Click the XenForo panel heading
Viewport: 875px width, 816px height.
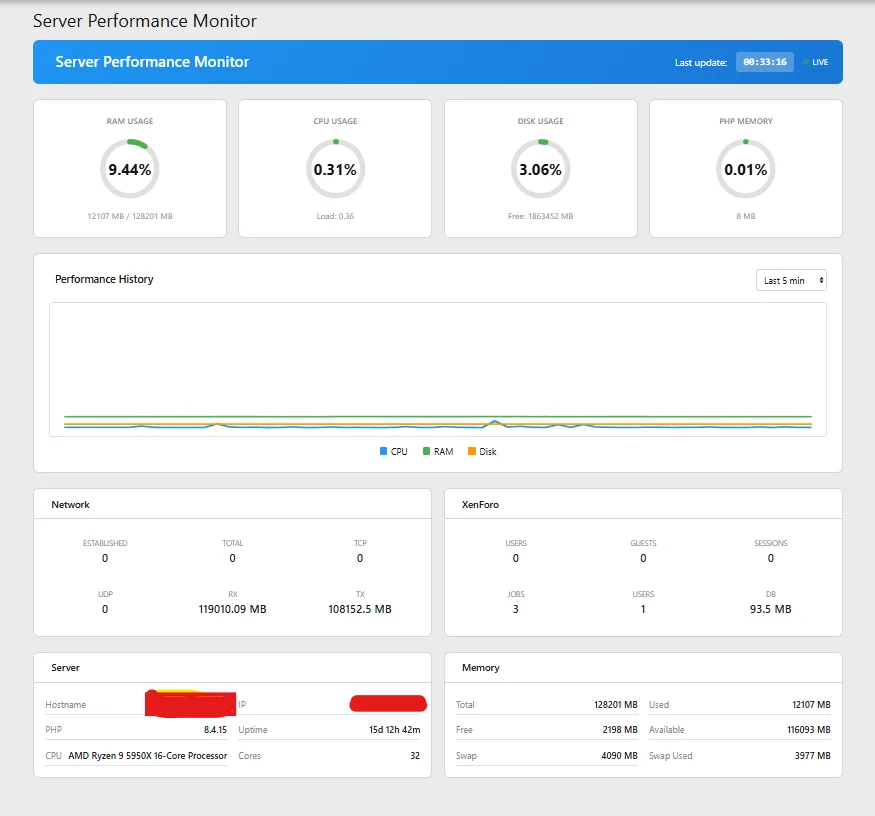[480, 505]
